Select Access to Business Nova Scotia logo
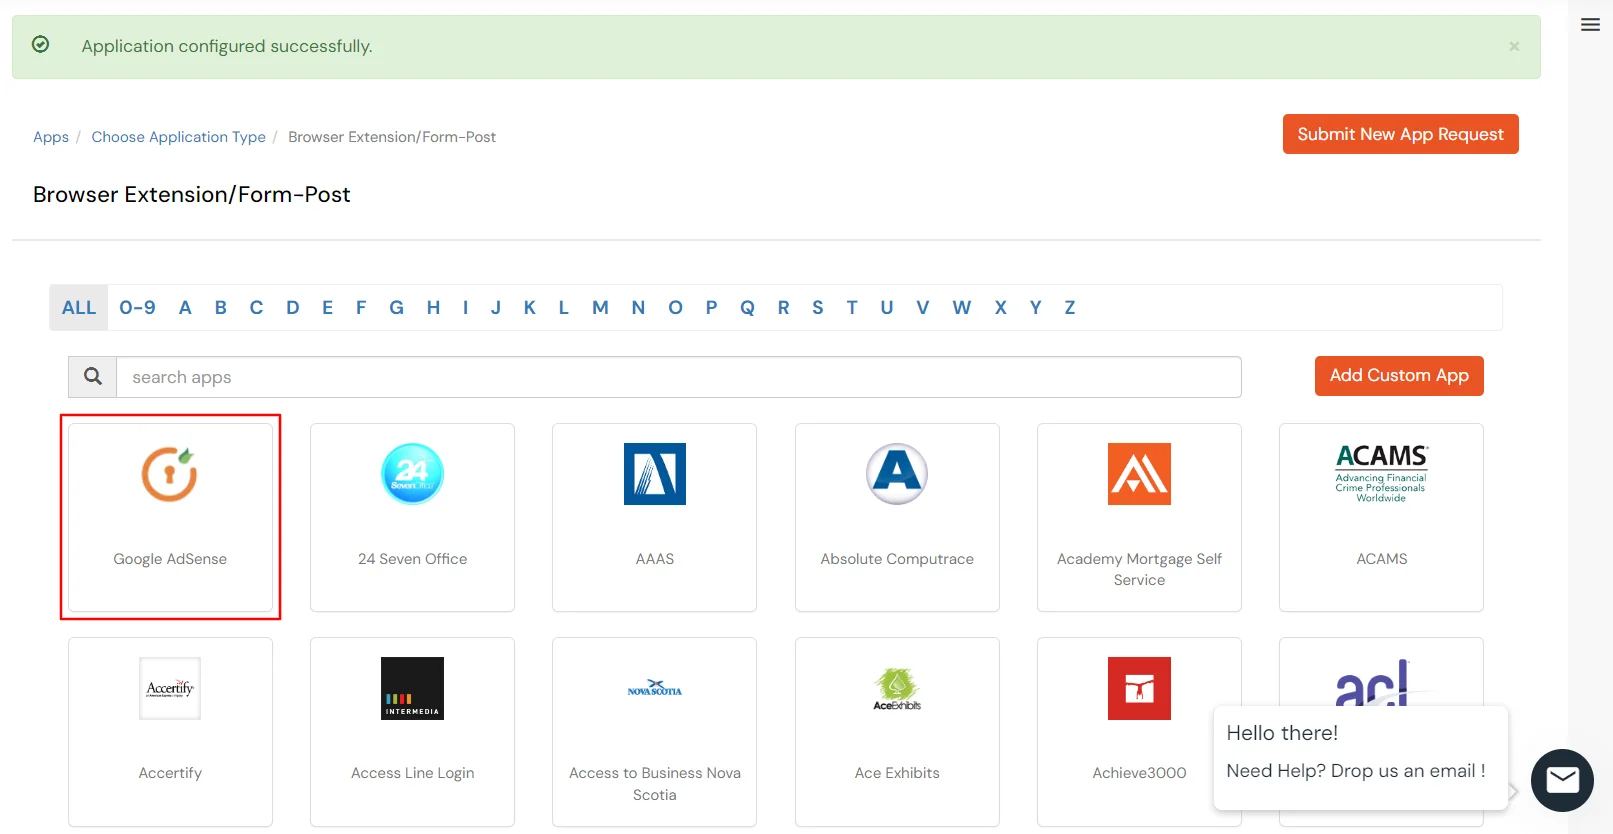1613x834 pixels. coord(655,688)
